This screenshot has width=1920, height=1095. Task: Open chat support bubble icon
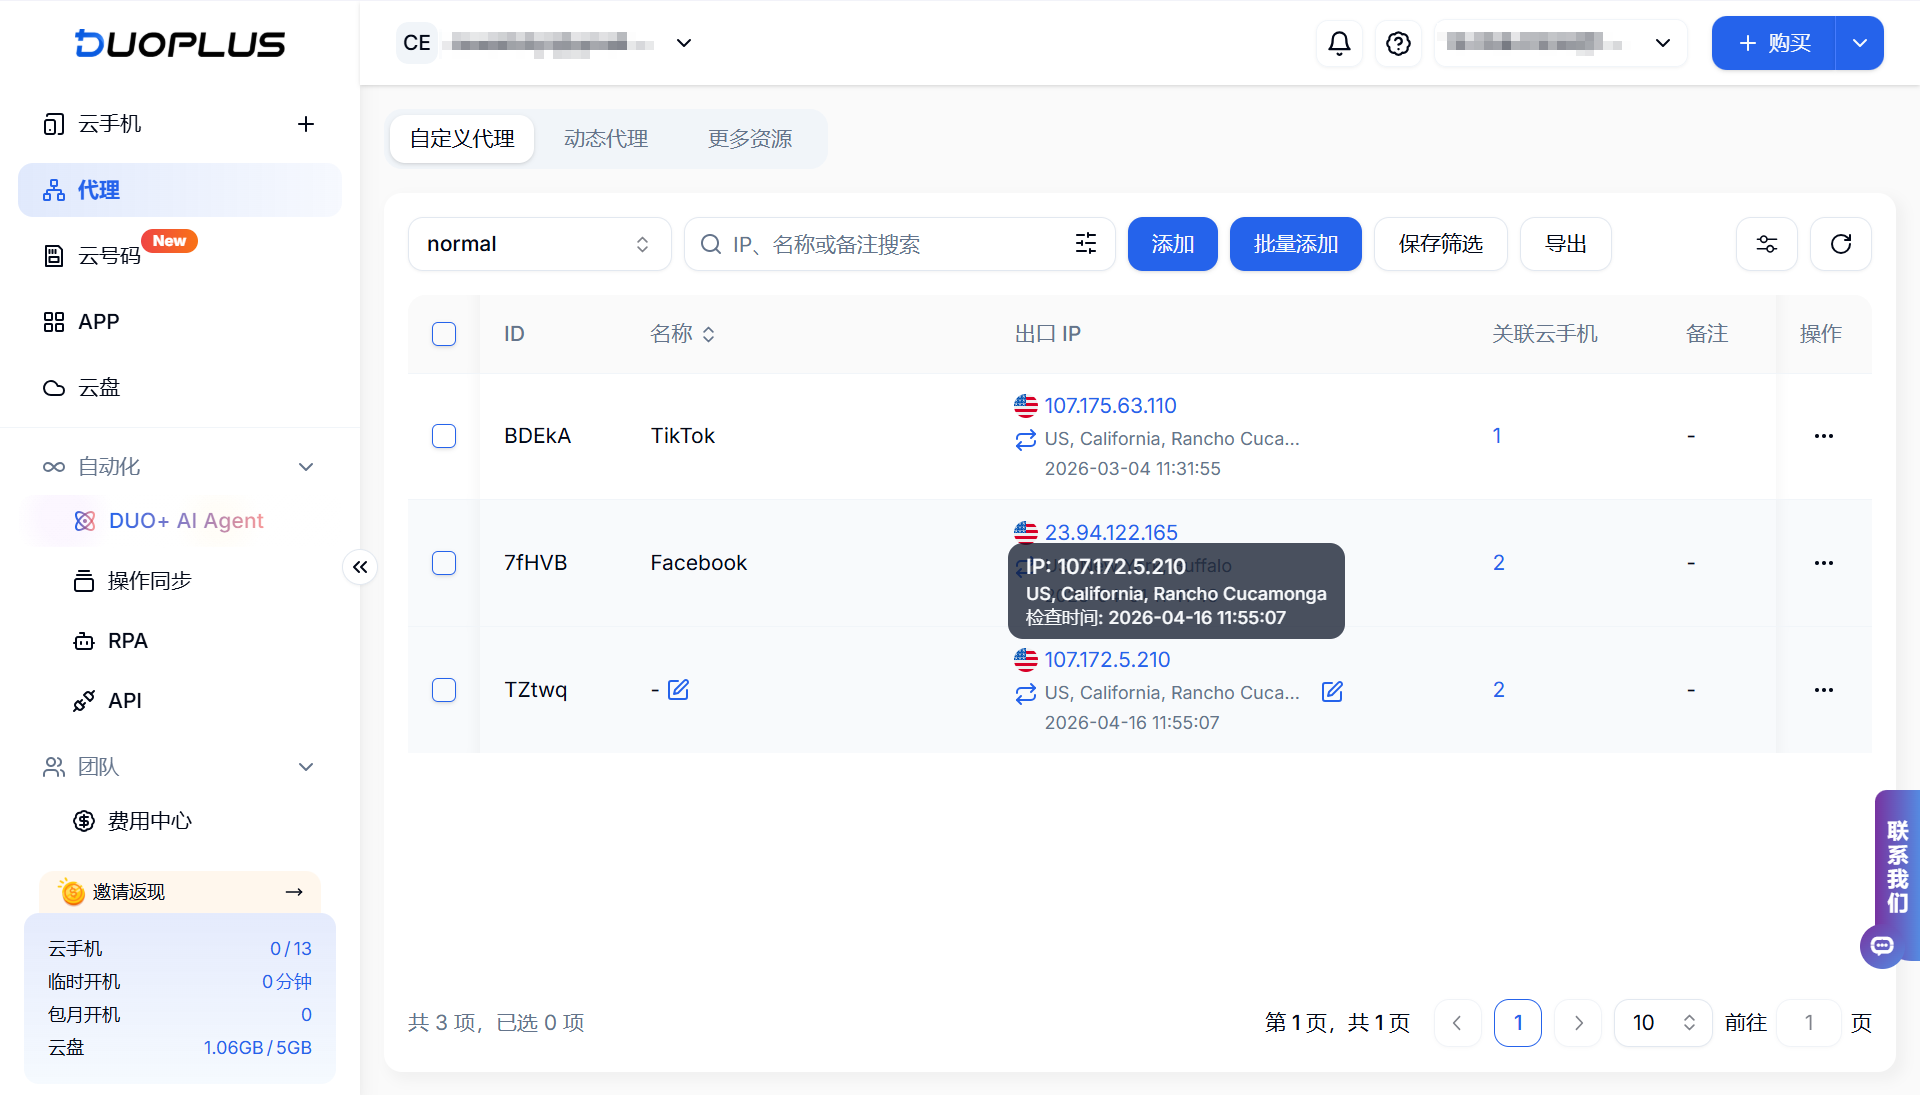pyautogui.click(x=1882, y=946)
